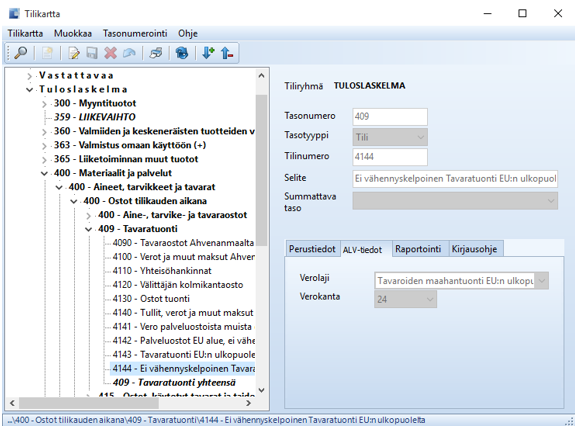Select account 4110 - Yhteisöhankinnat
The height and width of the screenshot is (426, 575).
[x=162, y=271]
